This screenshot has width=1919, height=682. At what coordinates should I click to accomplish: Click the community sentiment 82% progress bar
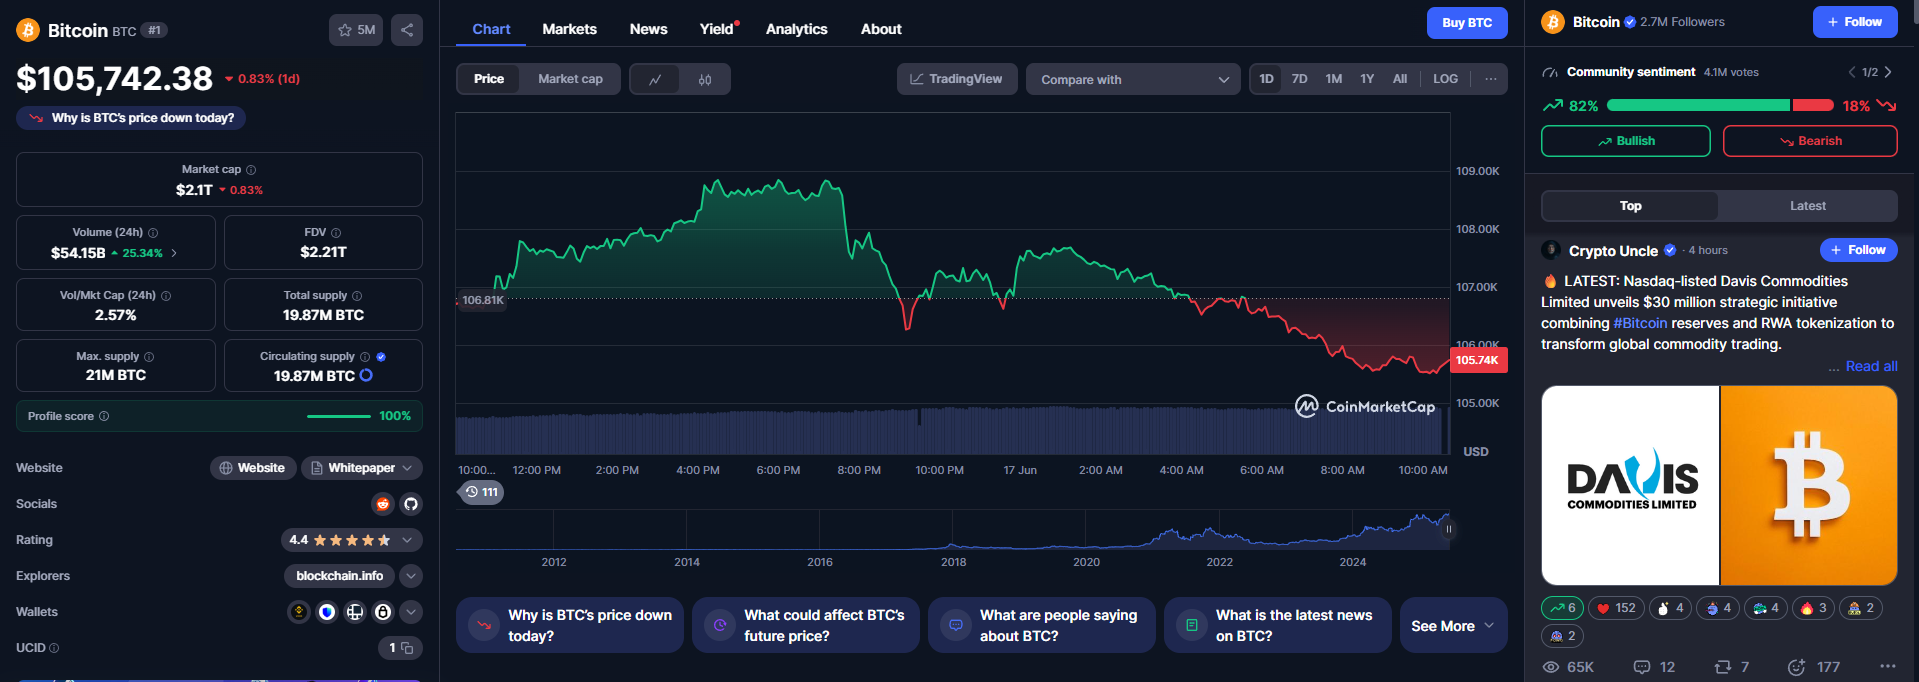tap(1697, 105)
